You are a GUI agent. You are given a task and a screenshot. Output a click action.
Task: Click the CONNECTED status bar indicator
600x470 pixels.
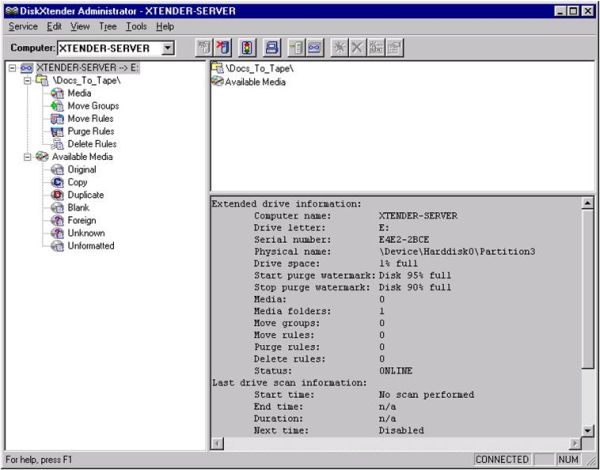pos(502,459)
